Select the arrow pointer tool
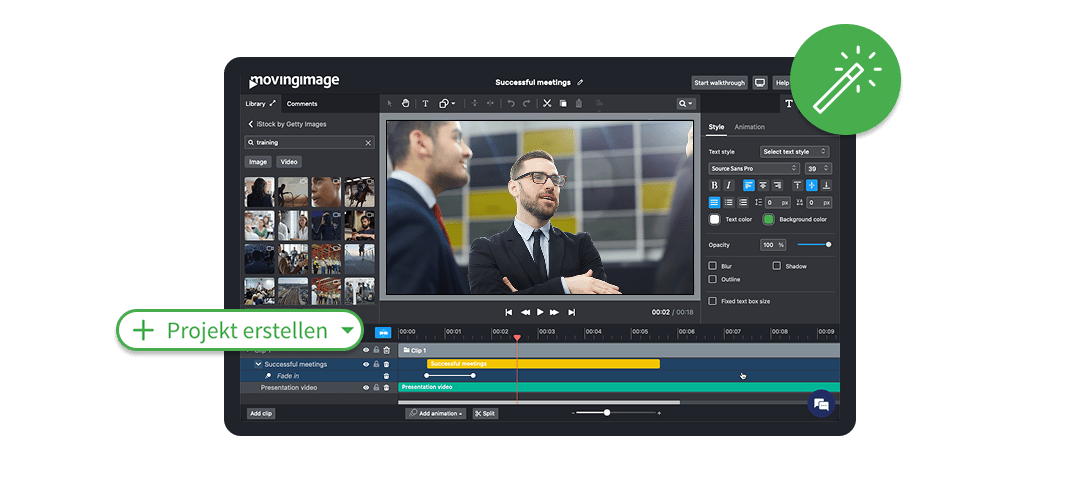Image resolution: width=1080 pixels, height=492 pixels. (x=390, y=103)
